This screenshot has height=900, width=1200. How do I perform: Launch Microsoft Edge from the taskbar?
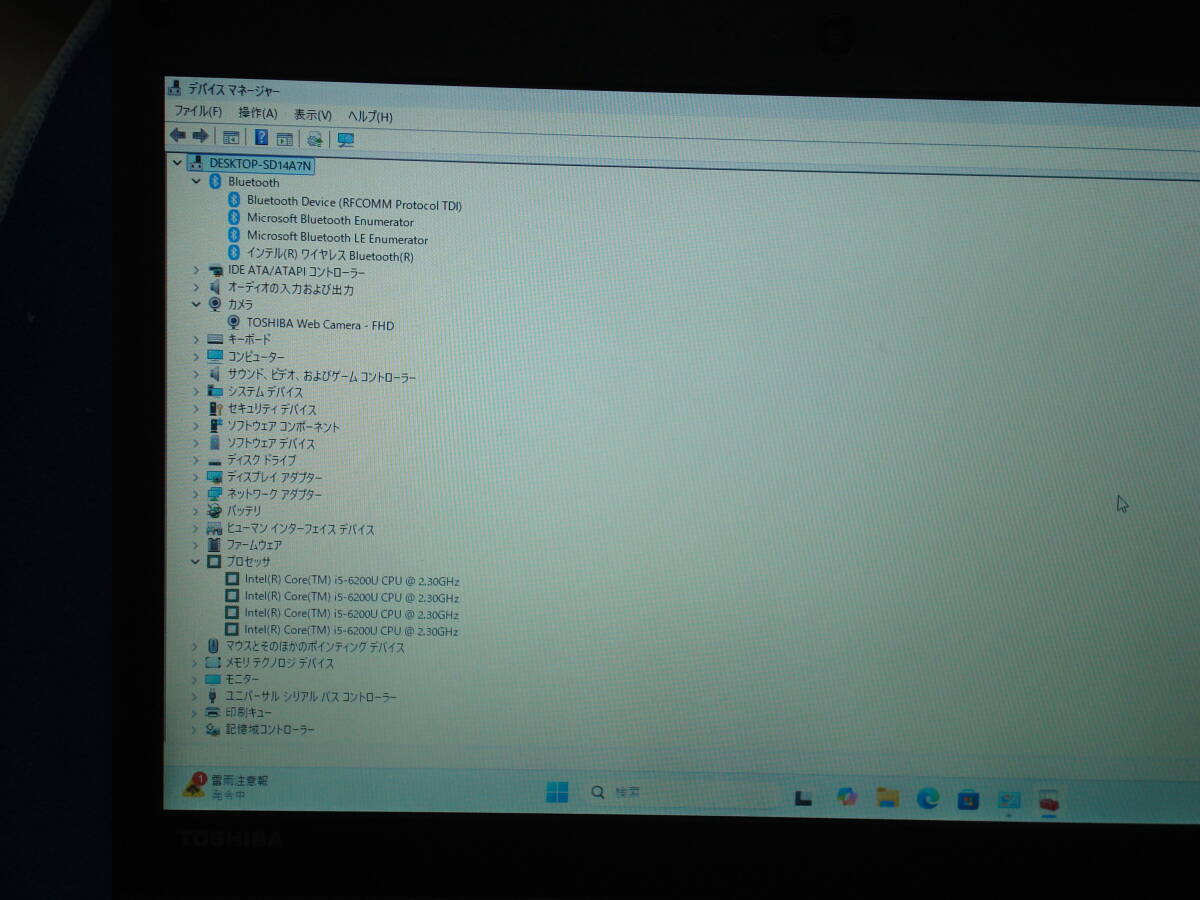(928, 798)
